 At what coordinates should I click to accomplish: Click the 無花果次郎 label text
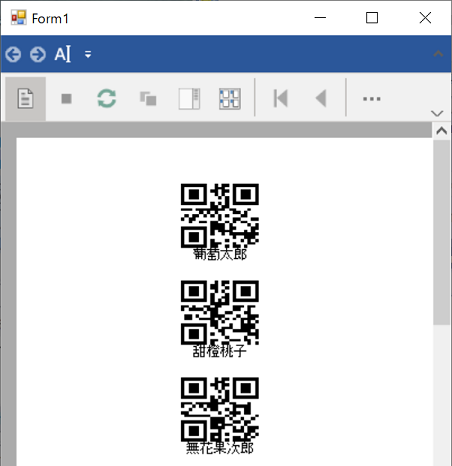point(220,448)
